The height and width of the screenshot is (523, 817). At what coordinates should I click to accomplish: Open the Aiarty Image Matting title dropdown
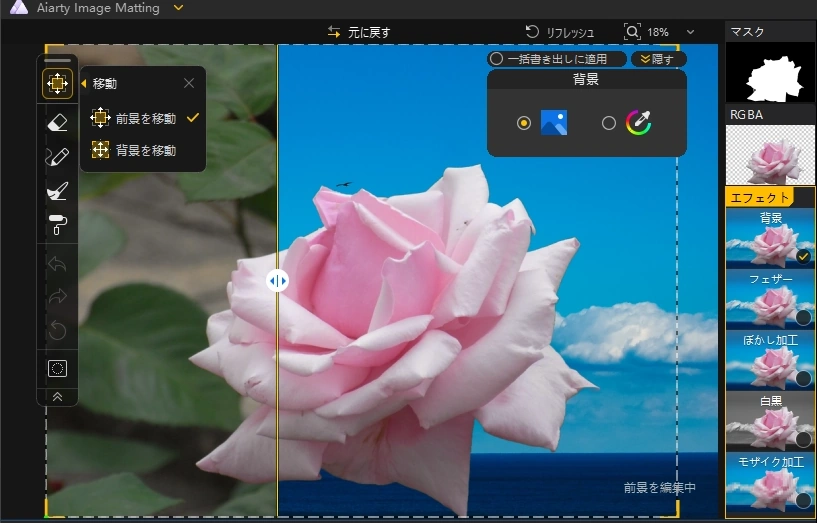[178, 8]
